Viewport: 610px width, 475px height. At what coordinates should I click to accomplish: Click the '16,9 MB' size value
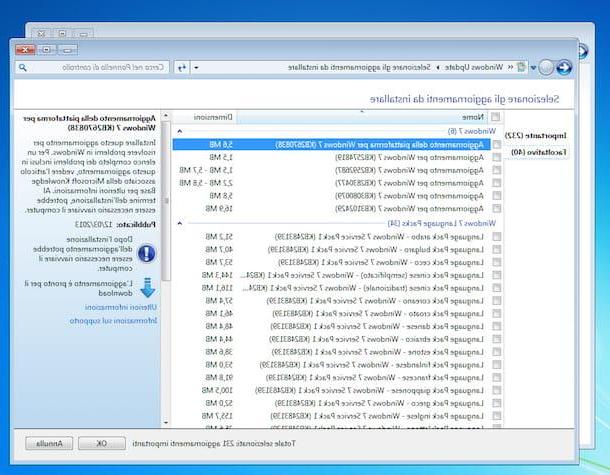(219, 209)
